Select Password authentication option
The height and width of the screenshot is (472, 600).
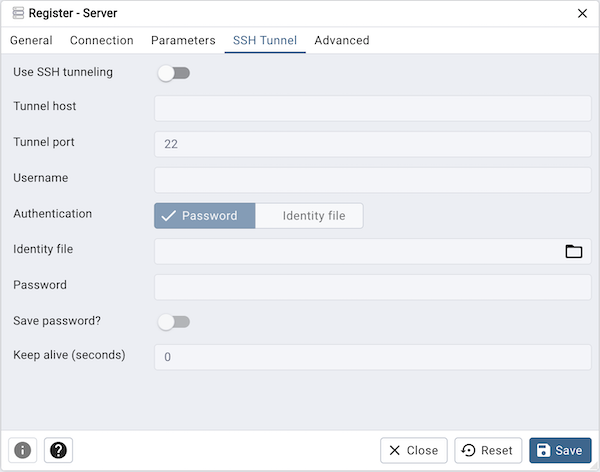pos(205,216)
